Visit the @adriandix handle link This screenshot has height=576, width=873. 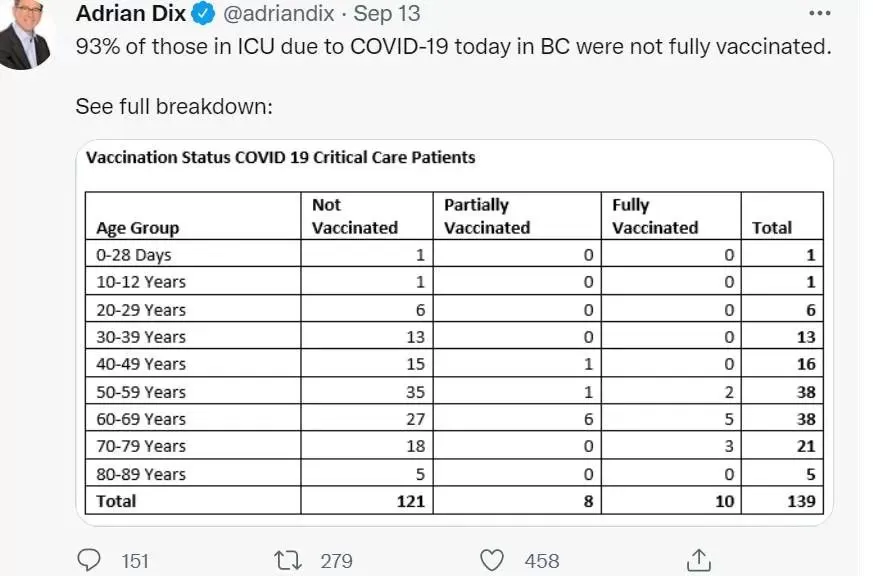[278, 14]
